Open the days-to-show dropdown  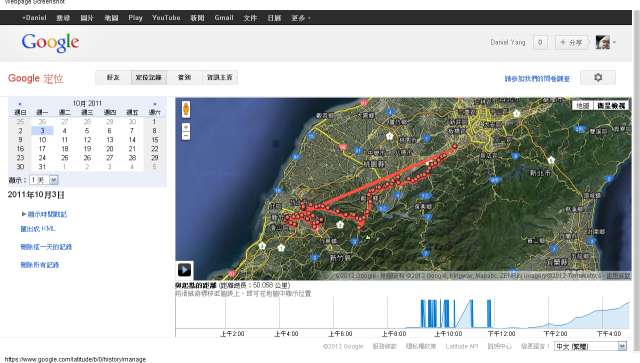pos(44,180)
